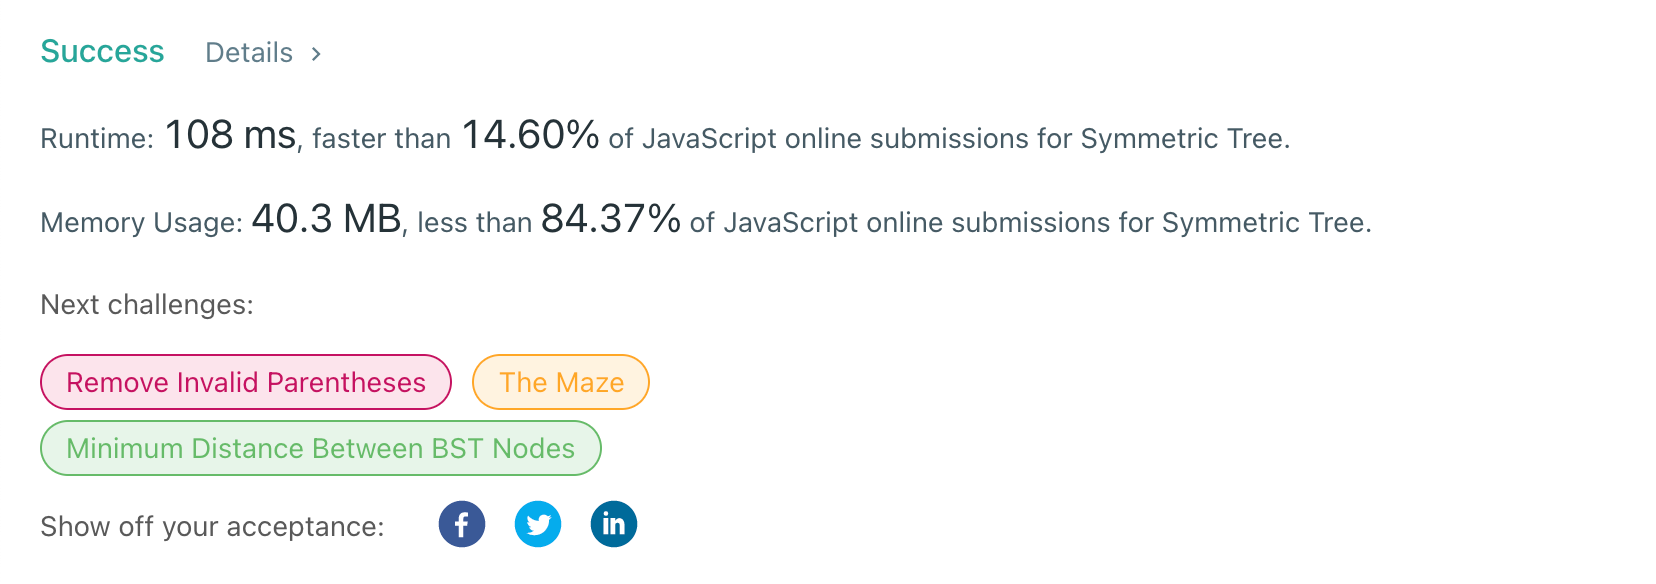Expand the chevron next to Details
The height and width of the screenshot is (584, 1656).
click(x=316, y=54)
